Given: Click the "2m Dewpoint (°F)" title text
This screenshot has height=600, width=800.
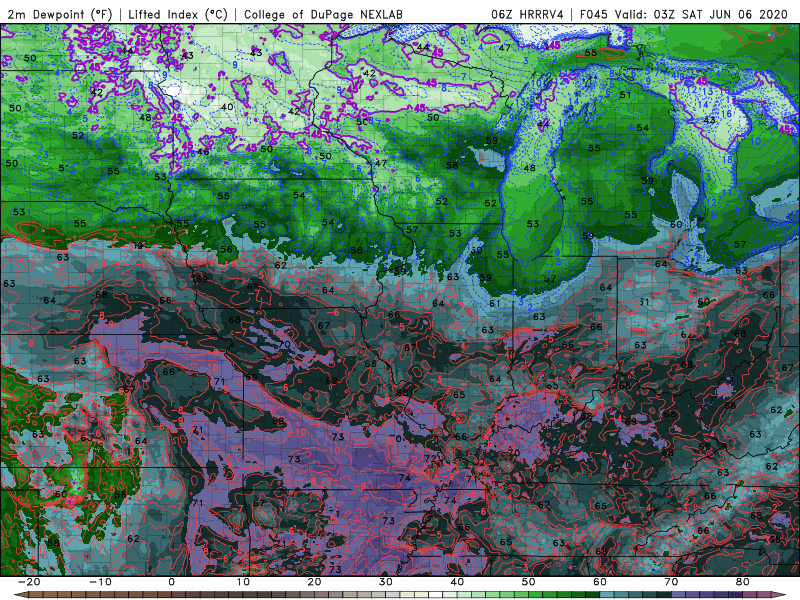Looking at the screenshot, I should pyautogui.click(x=60, y=14).
